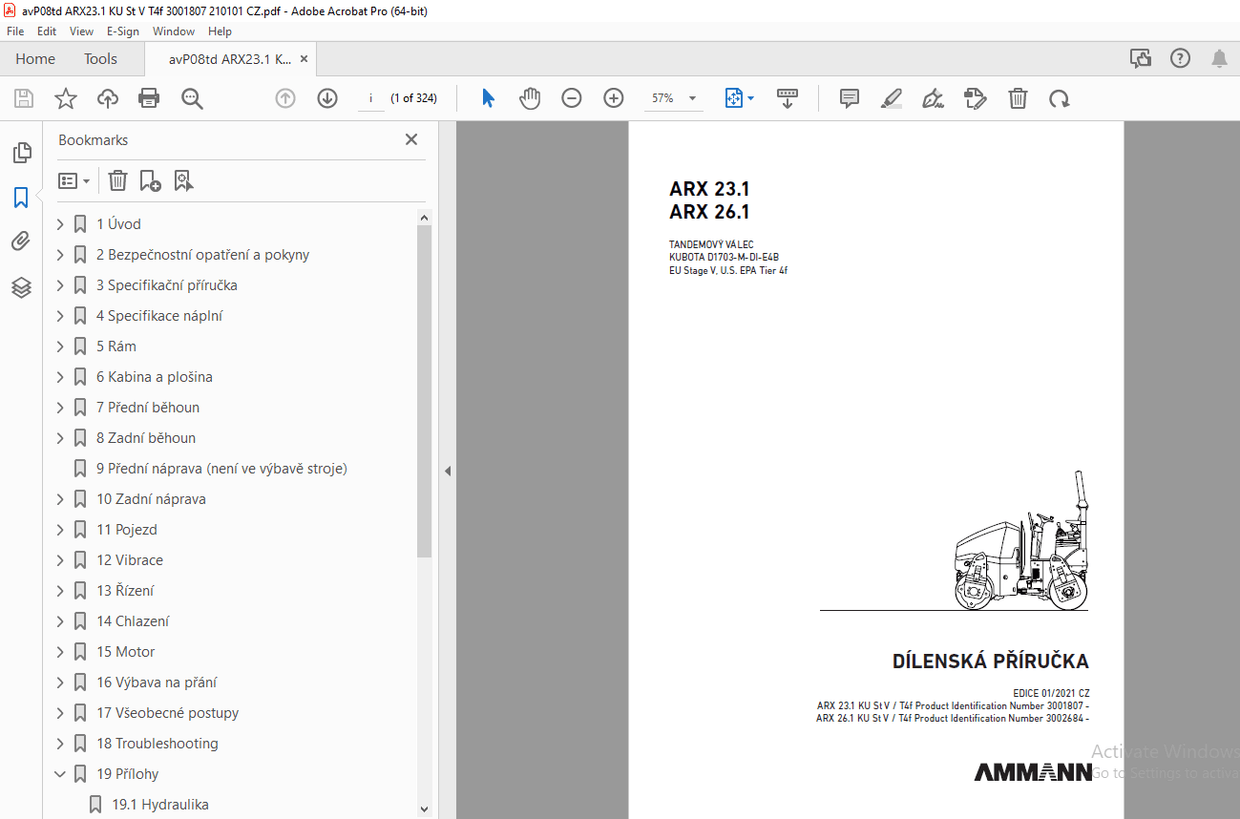Click the Print icon in the toolbar
1240x819 pixels.
coord(148,98)
